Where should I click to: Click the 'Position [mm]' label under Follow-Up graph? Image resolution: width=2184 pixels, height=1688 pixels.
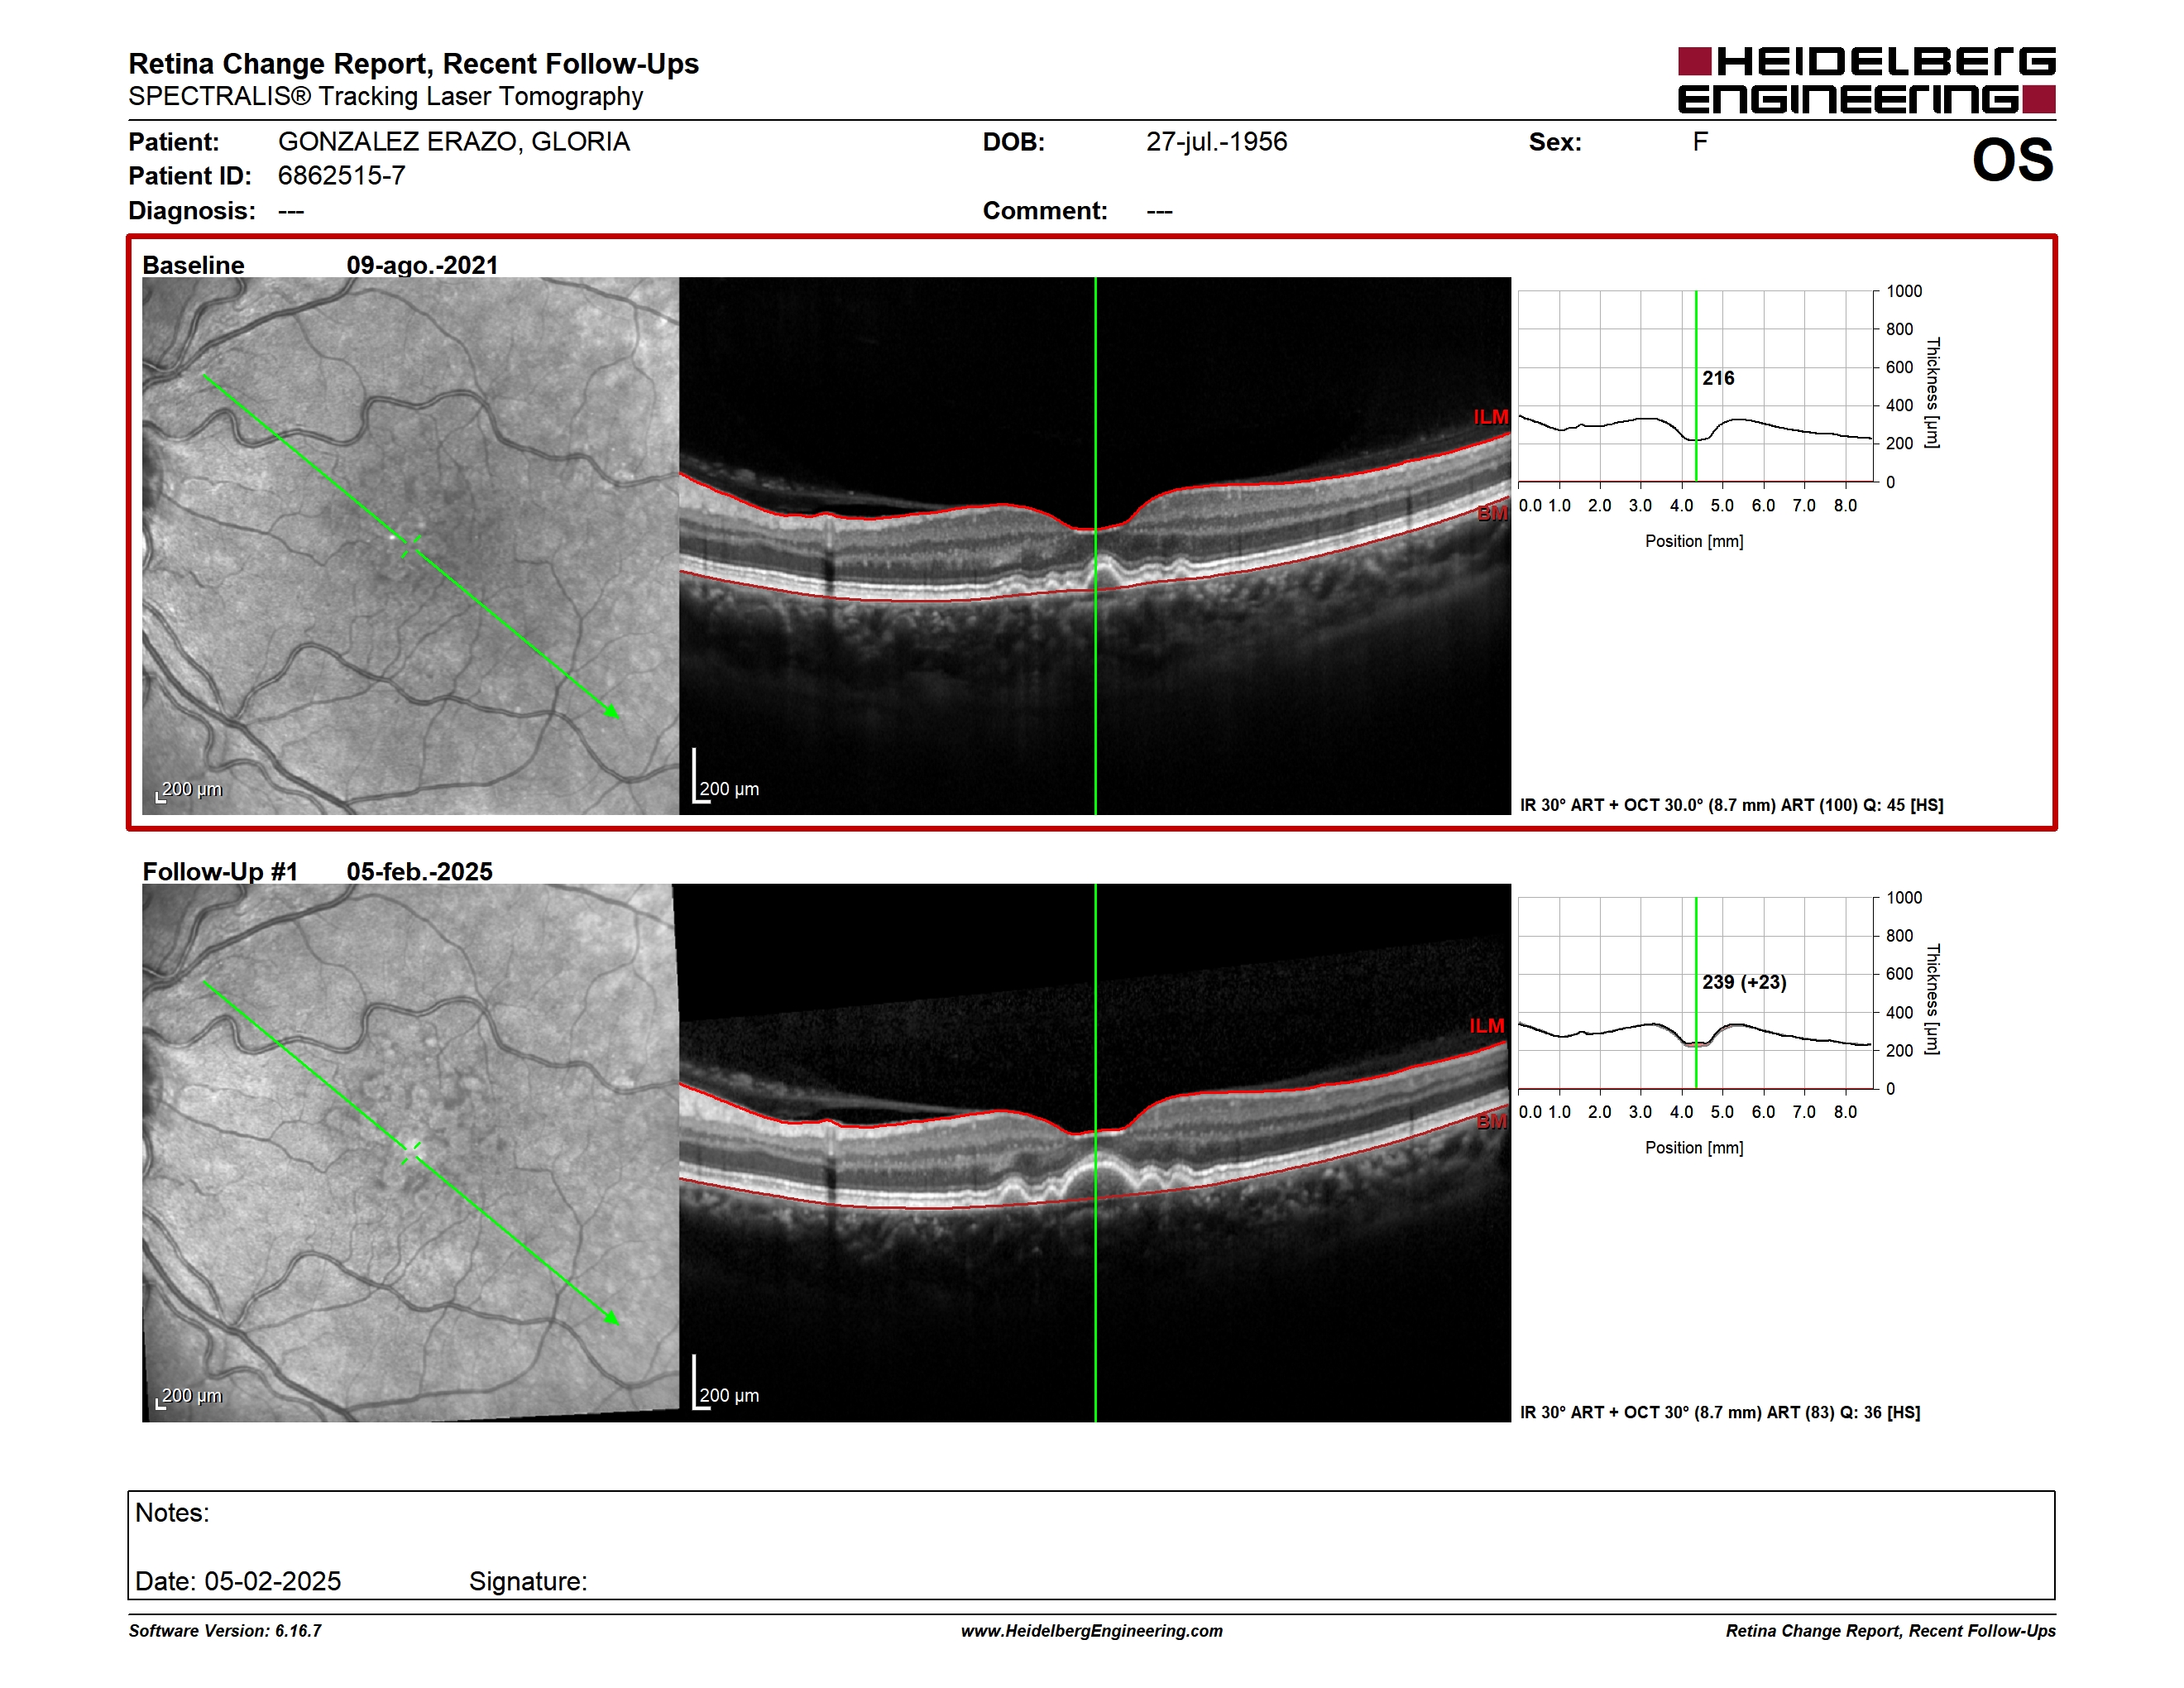click(x=1694, y=1148)
